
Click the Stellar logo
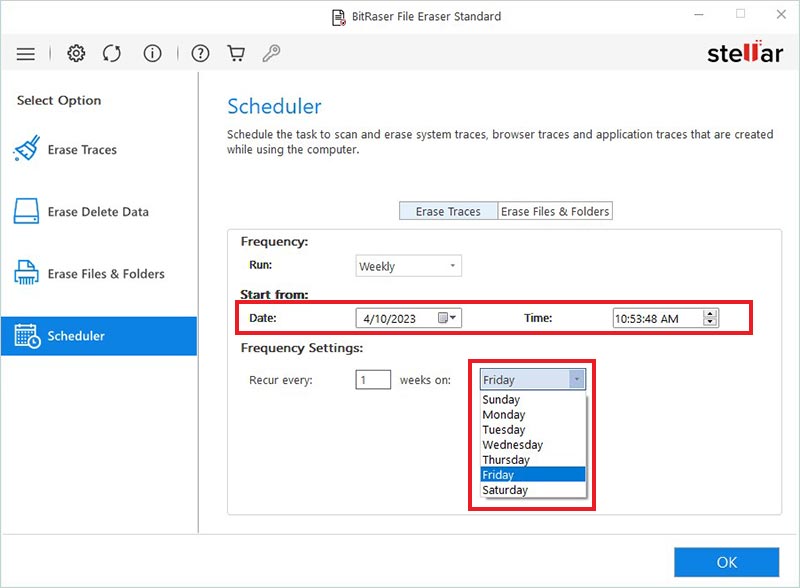[x=745, y=52]
